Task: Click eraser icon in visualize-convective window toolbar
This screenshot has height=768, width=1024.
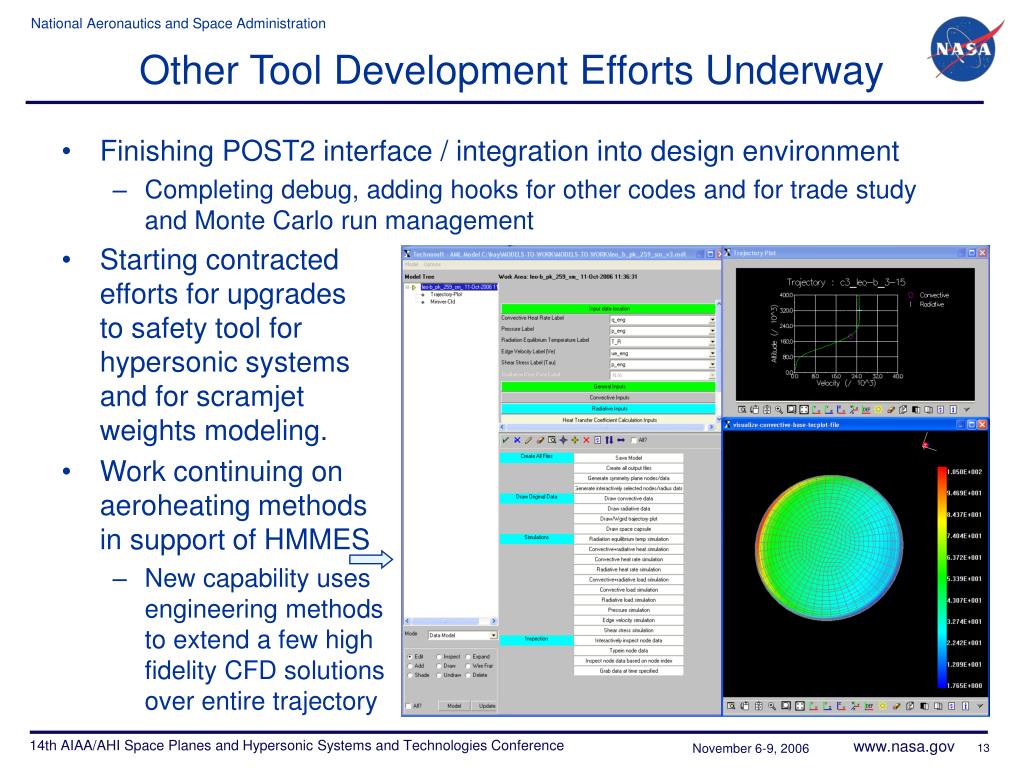Action: [x=897, y=706]
